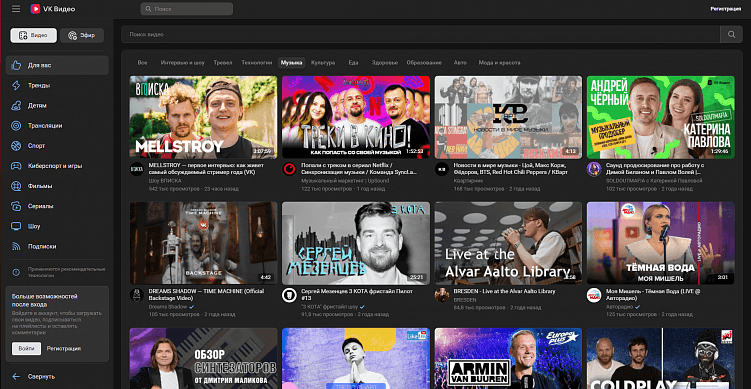Open the Тренды lightning icon
Screen dimensions: 751x389
16,85
